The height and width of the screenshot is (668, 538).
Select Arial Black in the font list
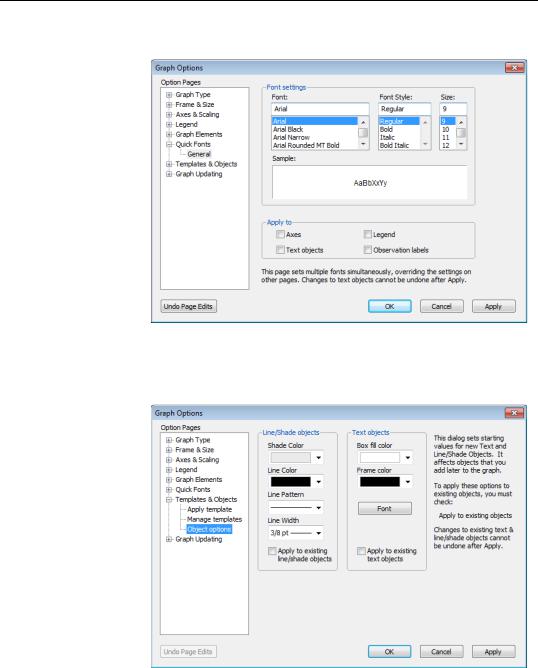pyautogui.click(x=288, y=129)
